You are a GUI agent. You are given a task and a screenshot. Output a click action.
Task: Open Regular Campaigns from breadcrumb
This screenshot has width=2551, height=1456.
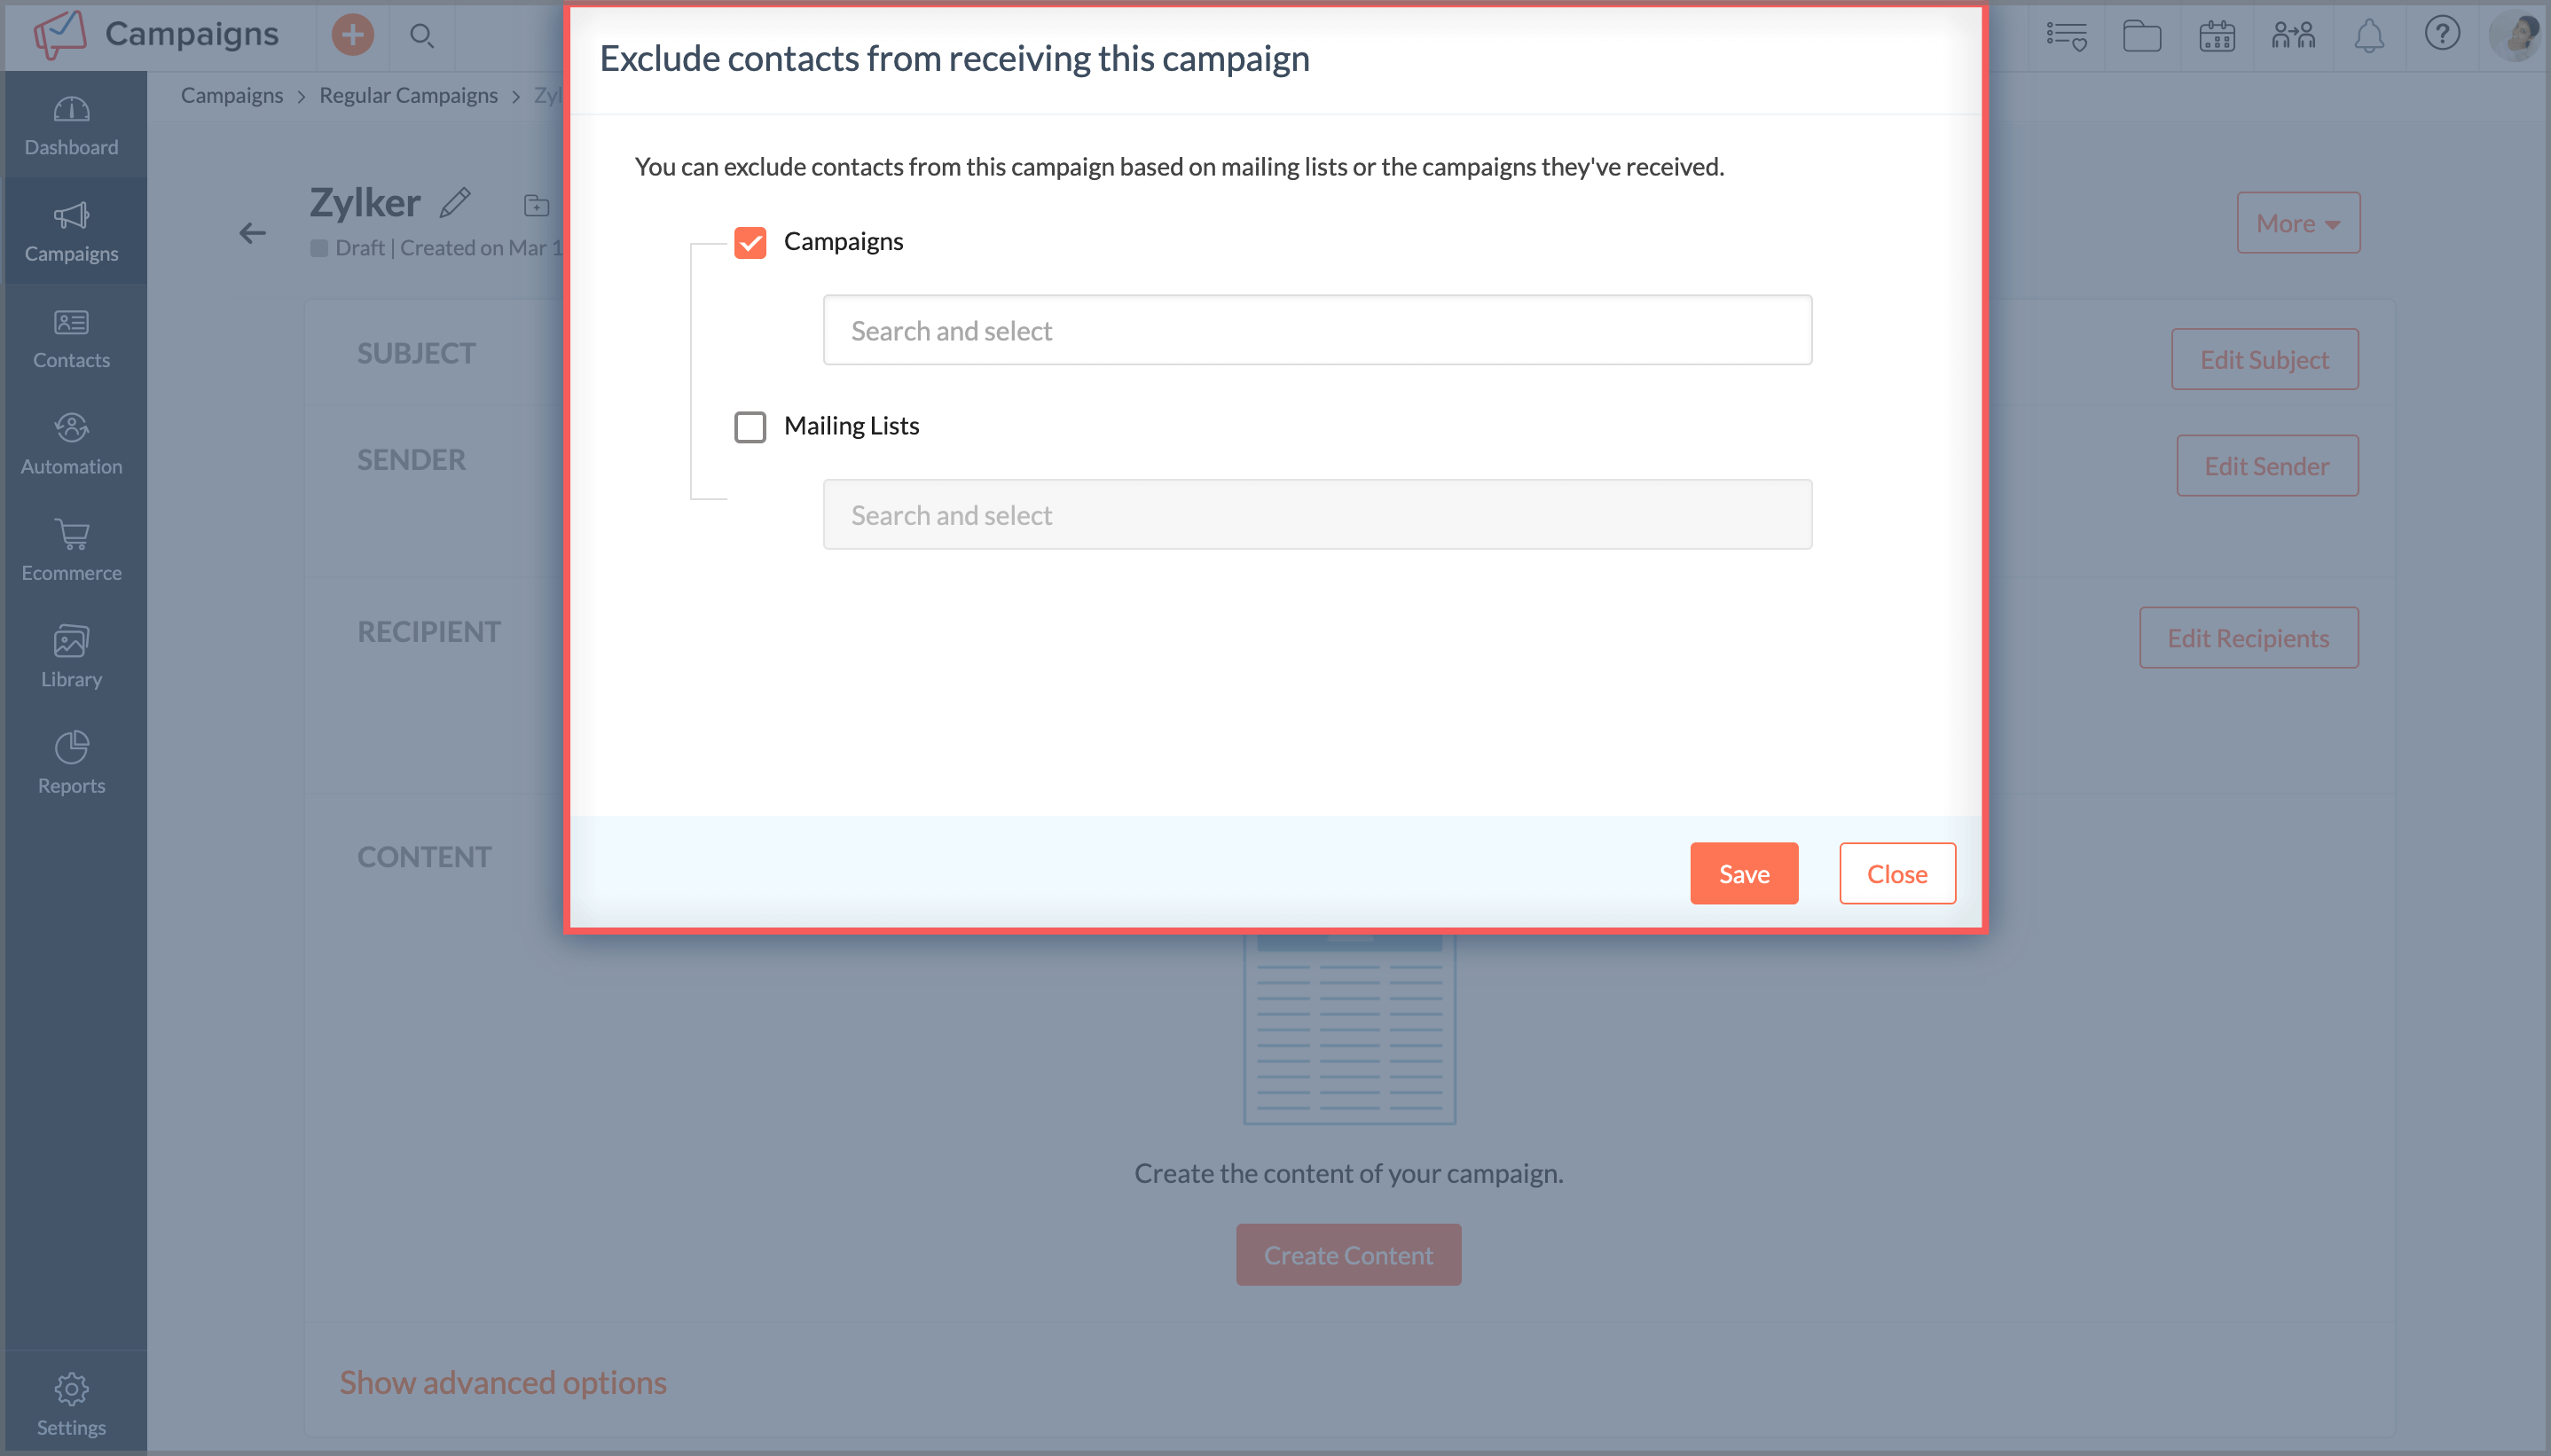(x=408, y=95)
